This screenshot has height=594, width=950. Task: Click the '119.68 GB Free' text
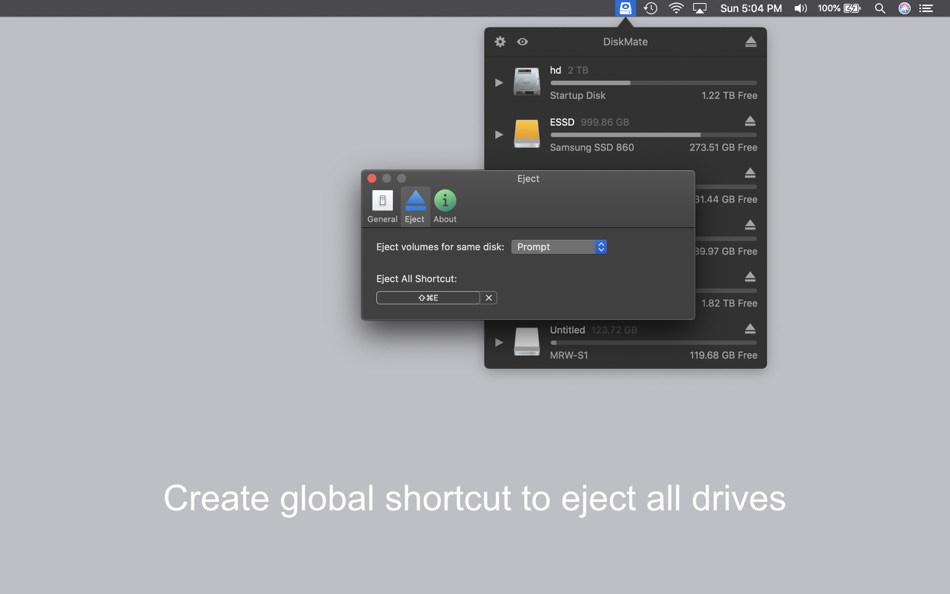pyautogui.click(x=723, y=355)
